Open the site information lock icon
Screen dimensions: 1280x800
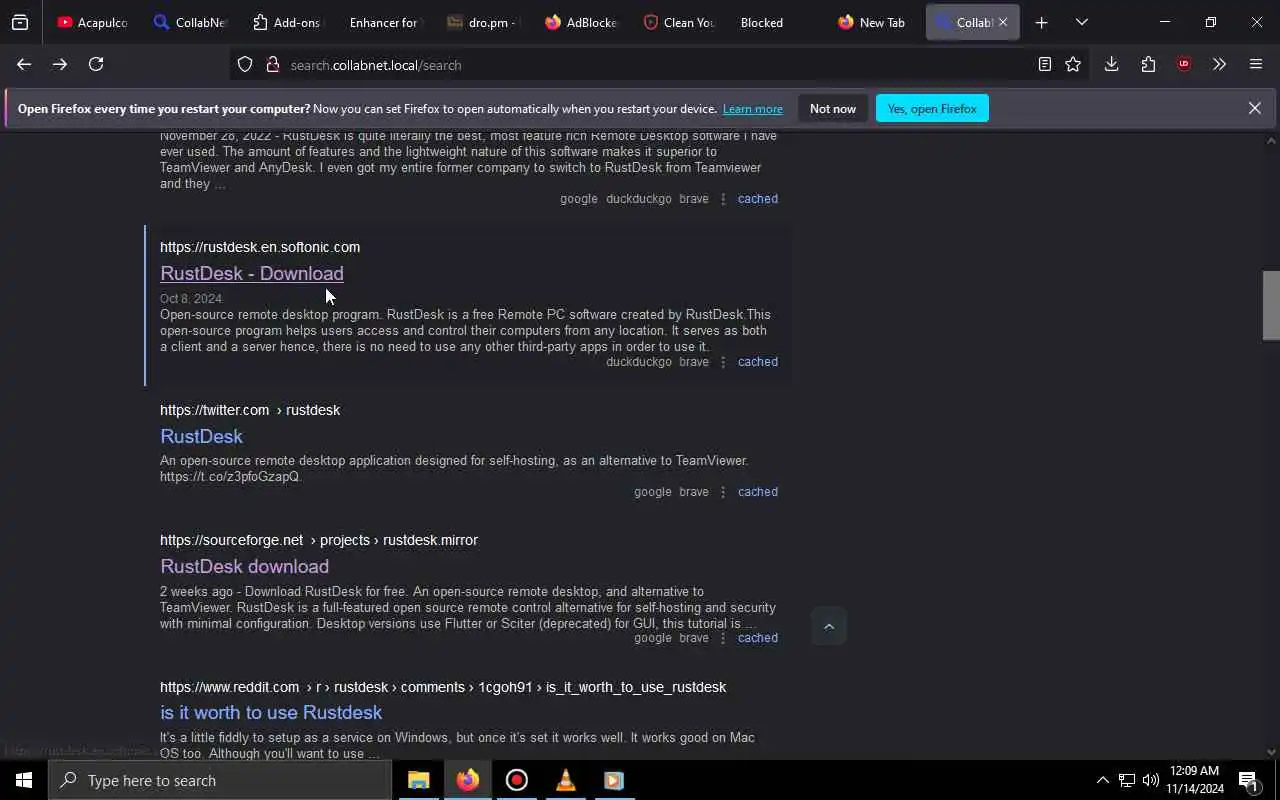(x=272, y=65)
